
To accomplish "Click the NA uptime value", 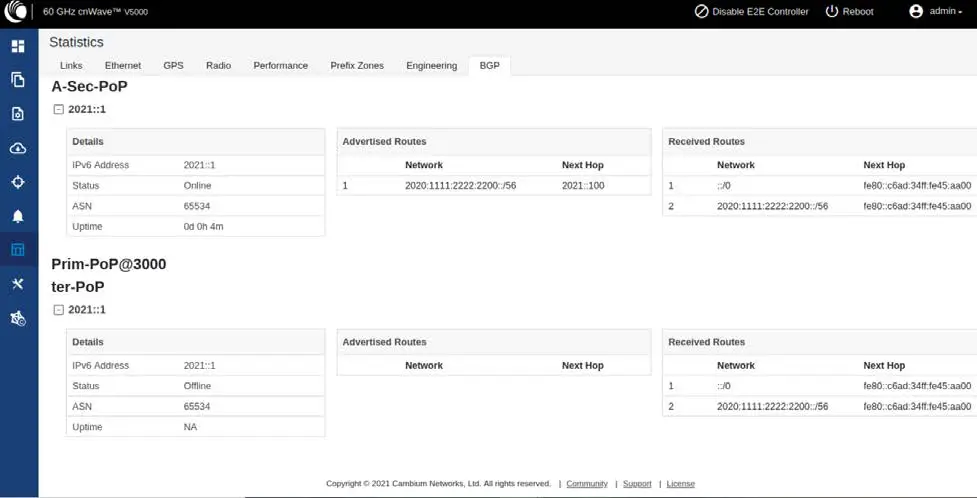I will click(190, 427).
